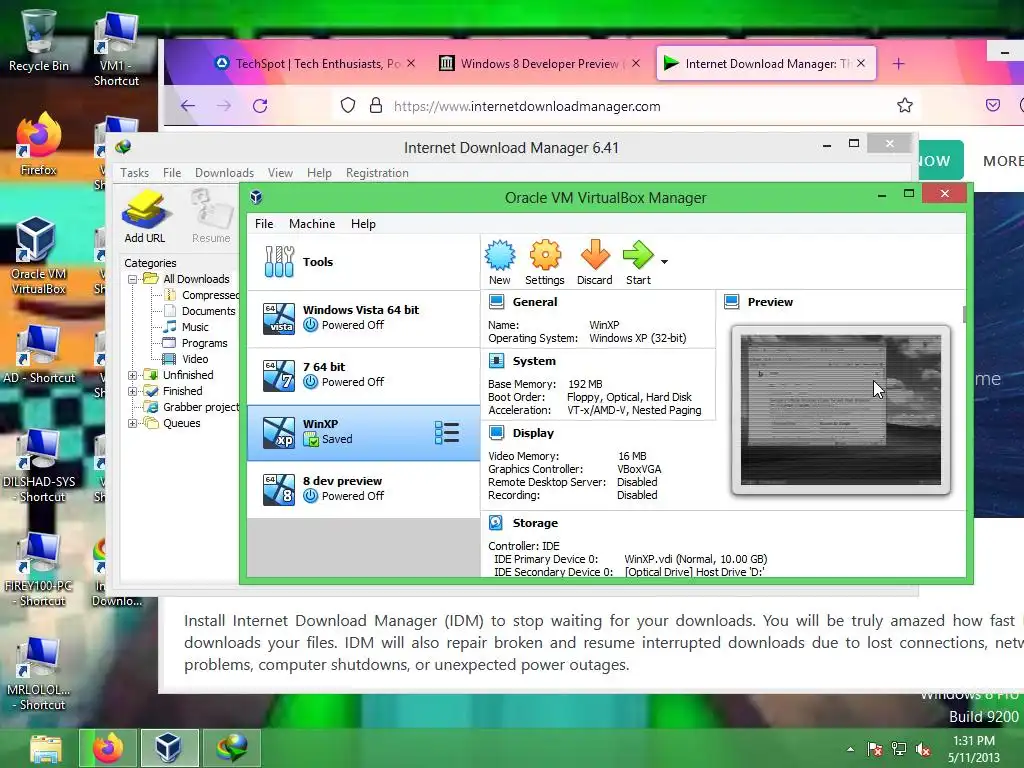This screenshot has height=768, width=1024.
Task: Select the 8 dev preview machine
Action: [364, 489]
